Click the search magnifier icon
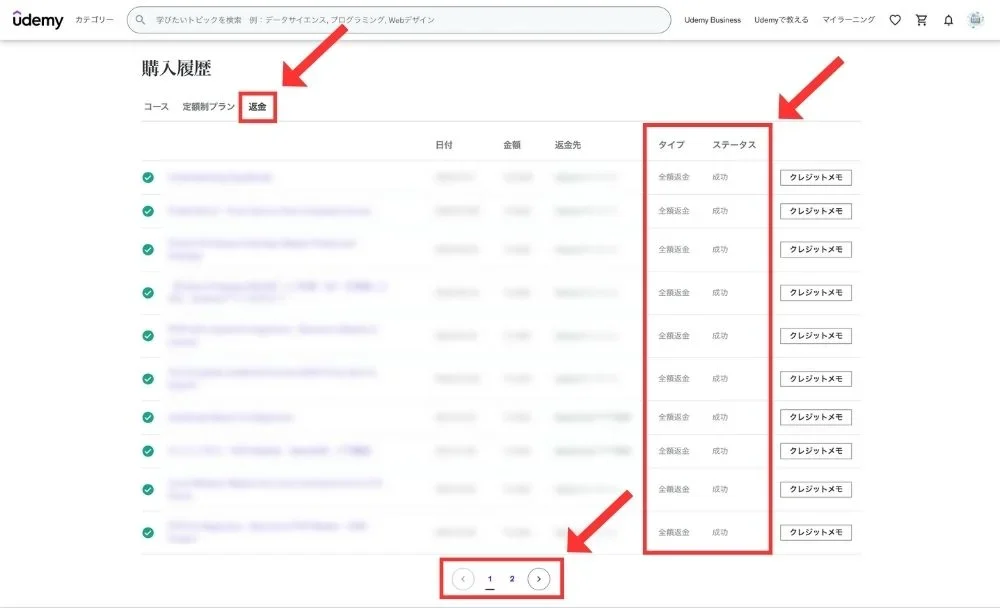The width and height of the screenshot is (1000, 608). point(141,20)
